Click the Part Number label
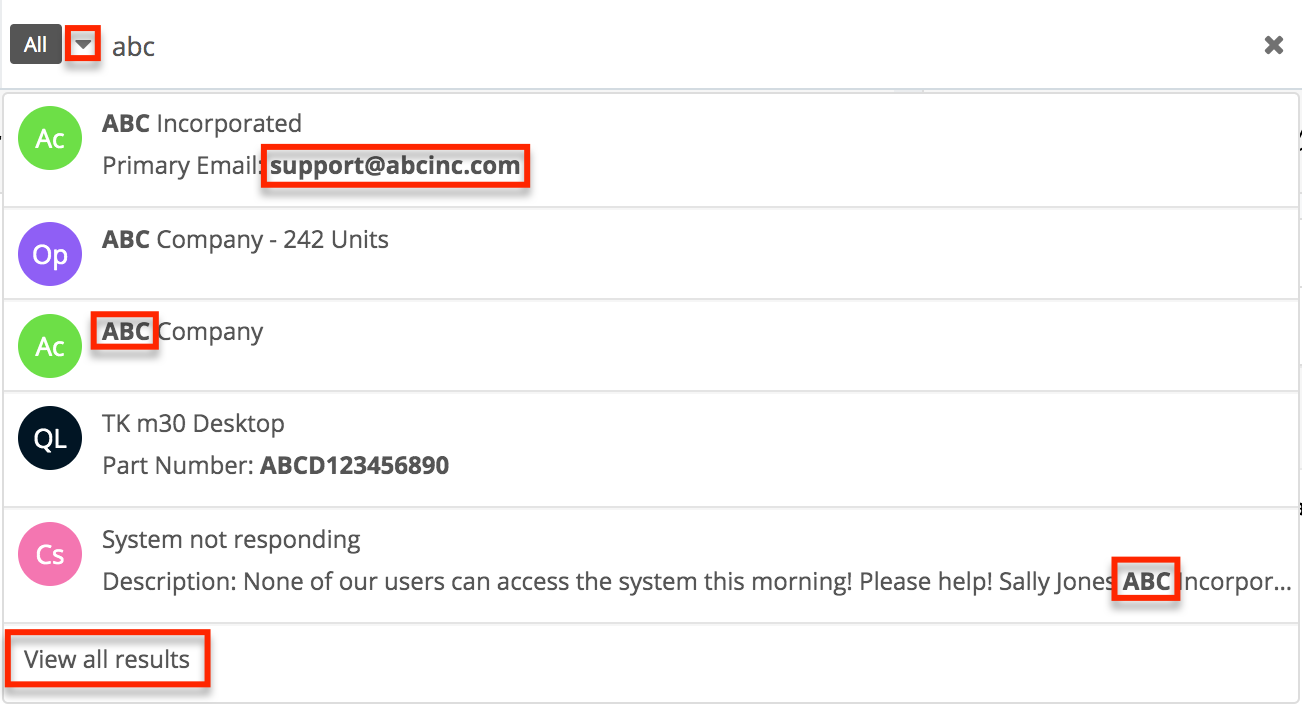1302x704 pixels. tap(177, 465)
